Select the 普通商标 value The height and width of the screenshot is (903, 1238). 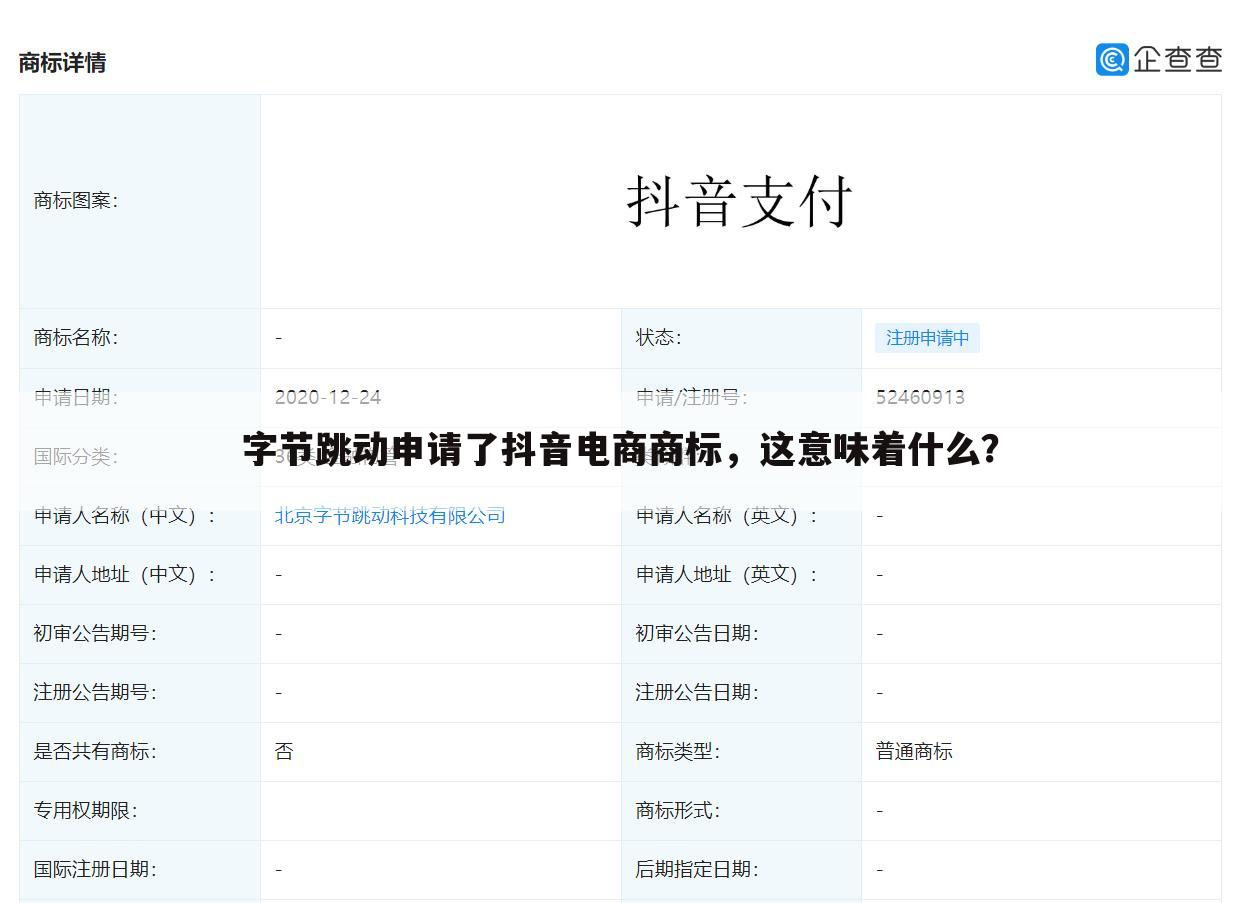tap(914, 752)
